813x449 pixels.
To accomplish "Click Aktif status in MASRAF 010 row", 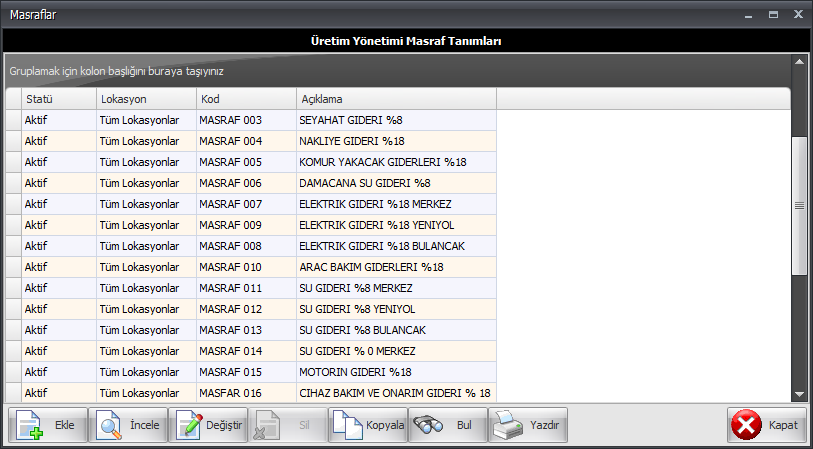I will [x=59, y=267].
